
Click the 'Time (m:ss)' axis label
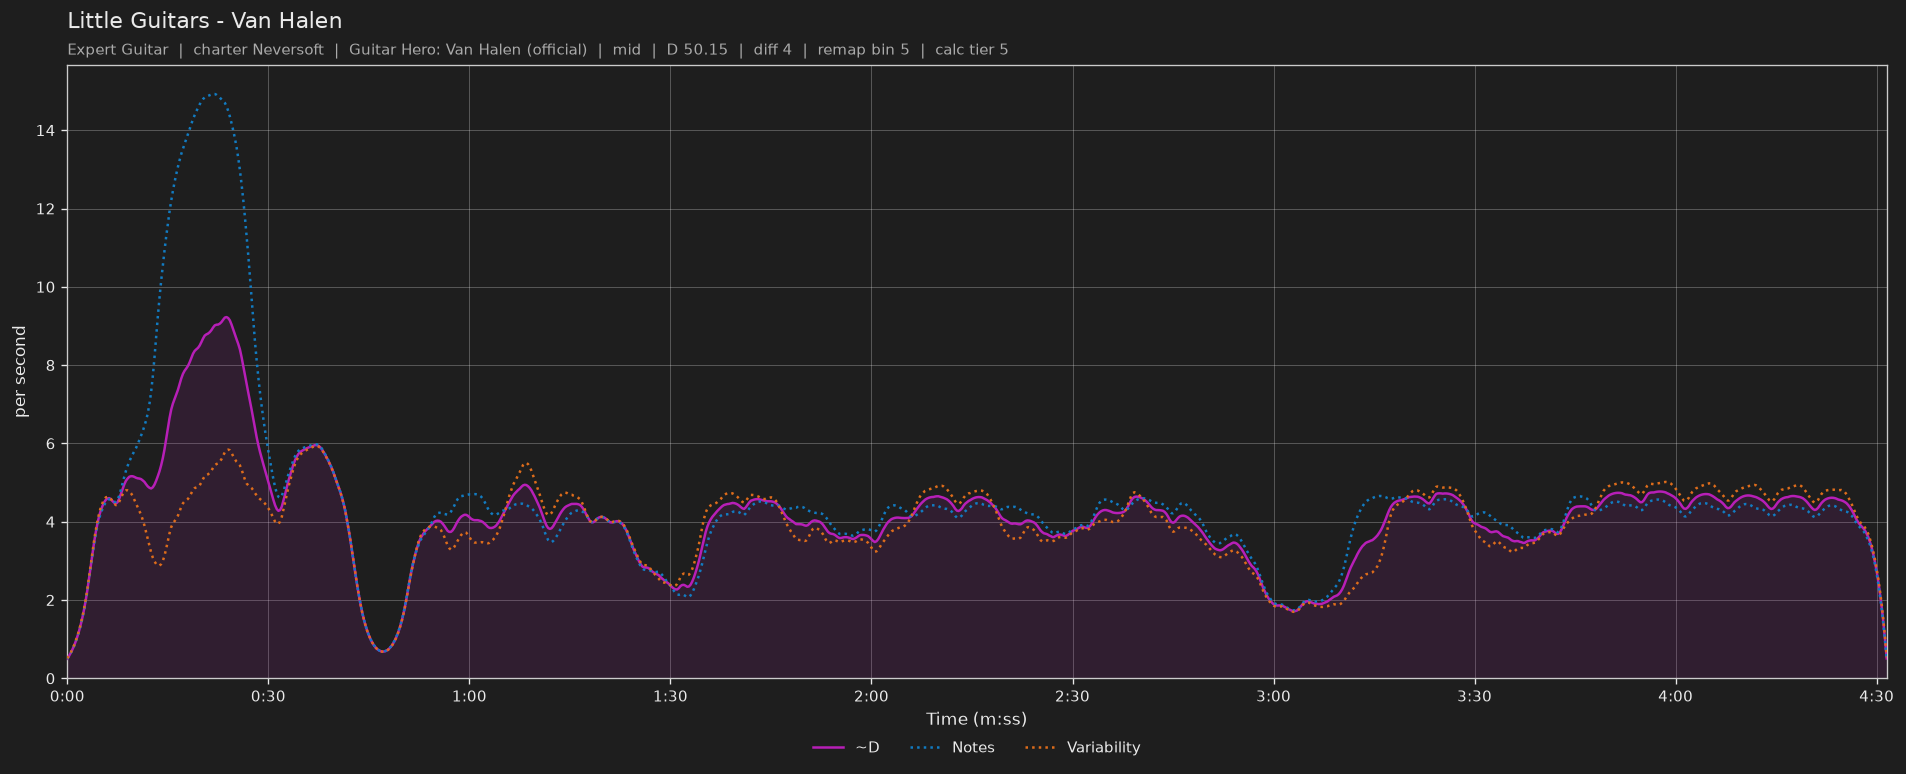(976, 719)
